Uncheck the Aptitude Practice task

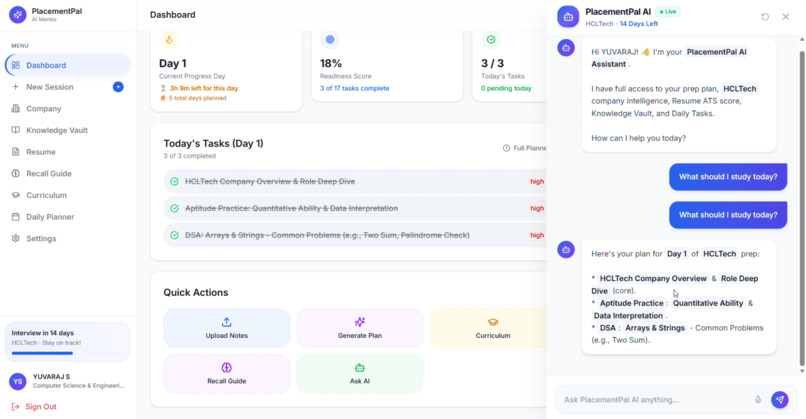[174, 208]
